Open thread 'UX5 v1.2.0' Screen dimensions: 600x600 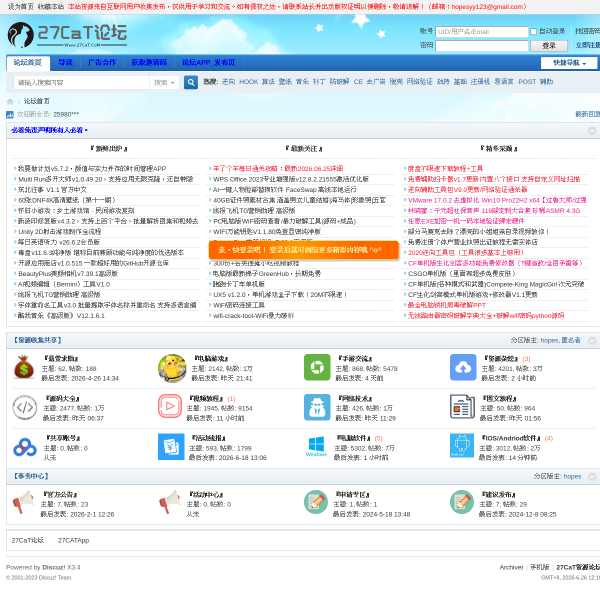point(280,295)
